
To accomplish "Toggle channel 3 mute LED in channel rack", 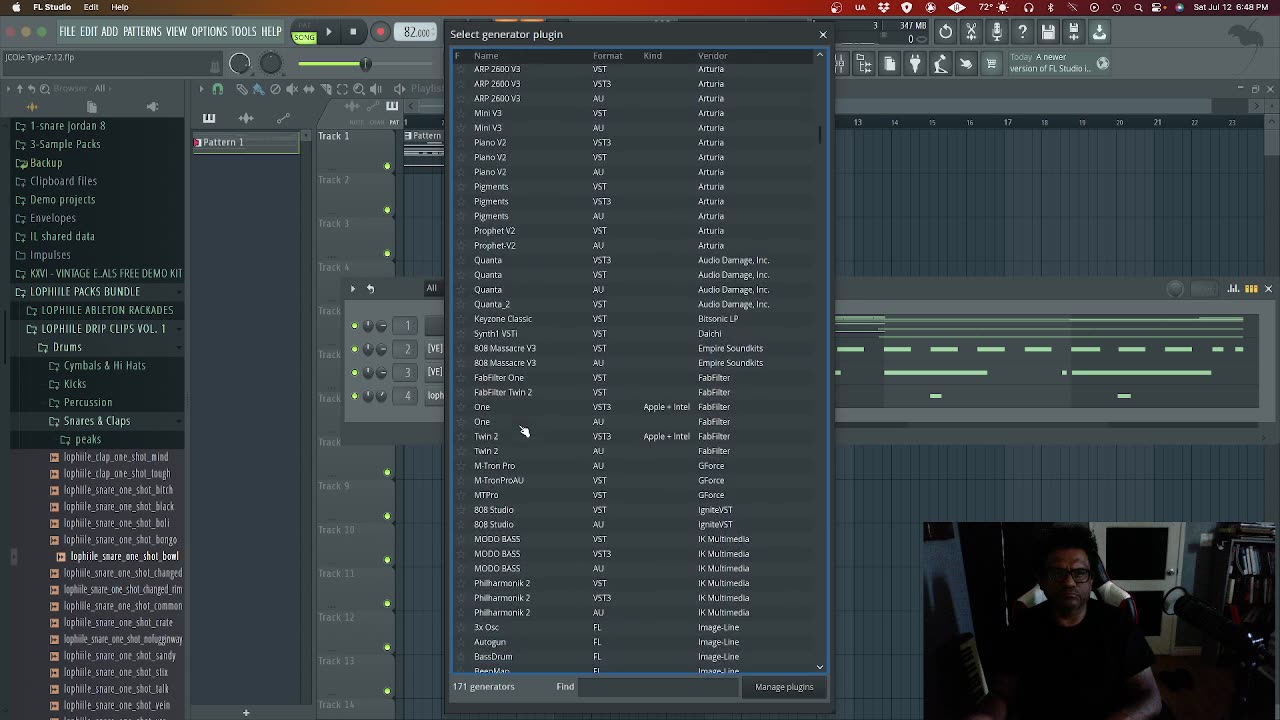I will coord(354,372).
